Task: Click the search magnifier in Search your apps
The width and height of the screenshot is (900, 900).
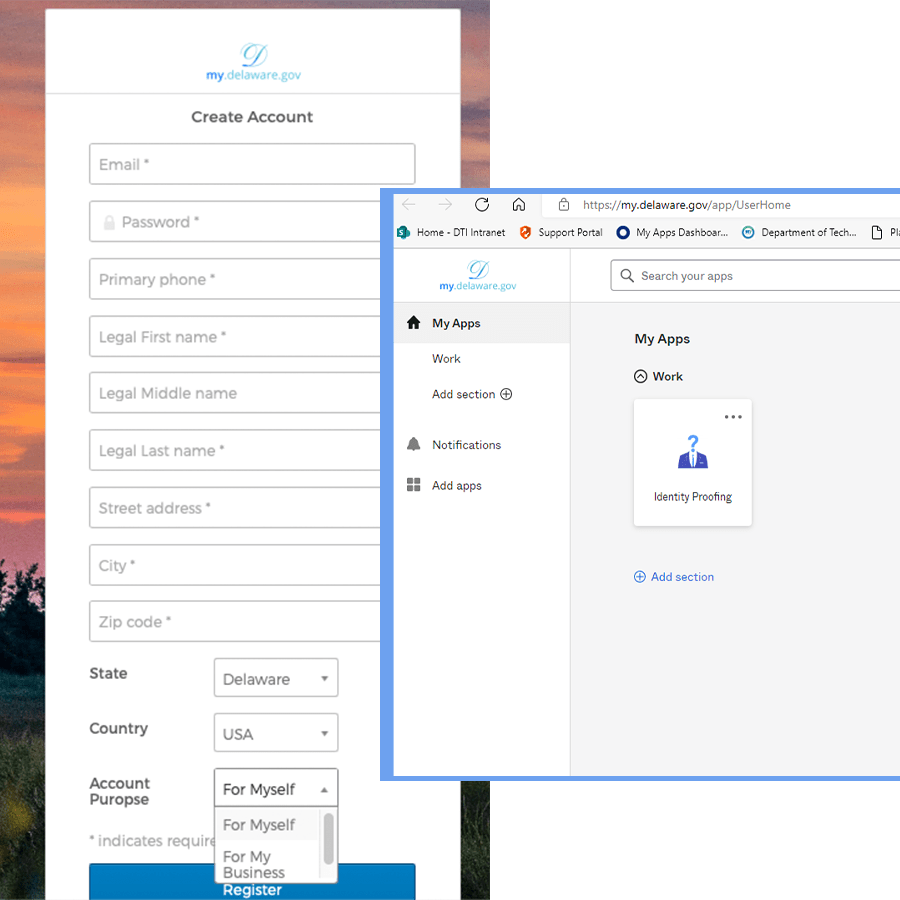Action: 626,275
